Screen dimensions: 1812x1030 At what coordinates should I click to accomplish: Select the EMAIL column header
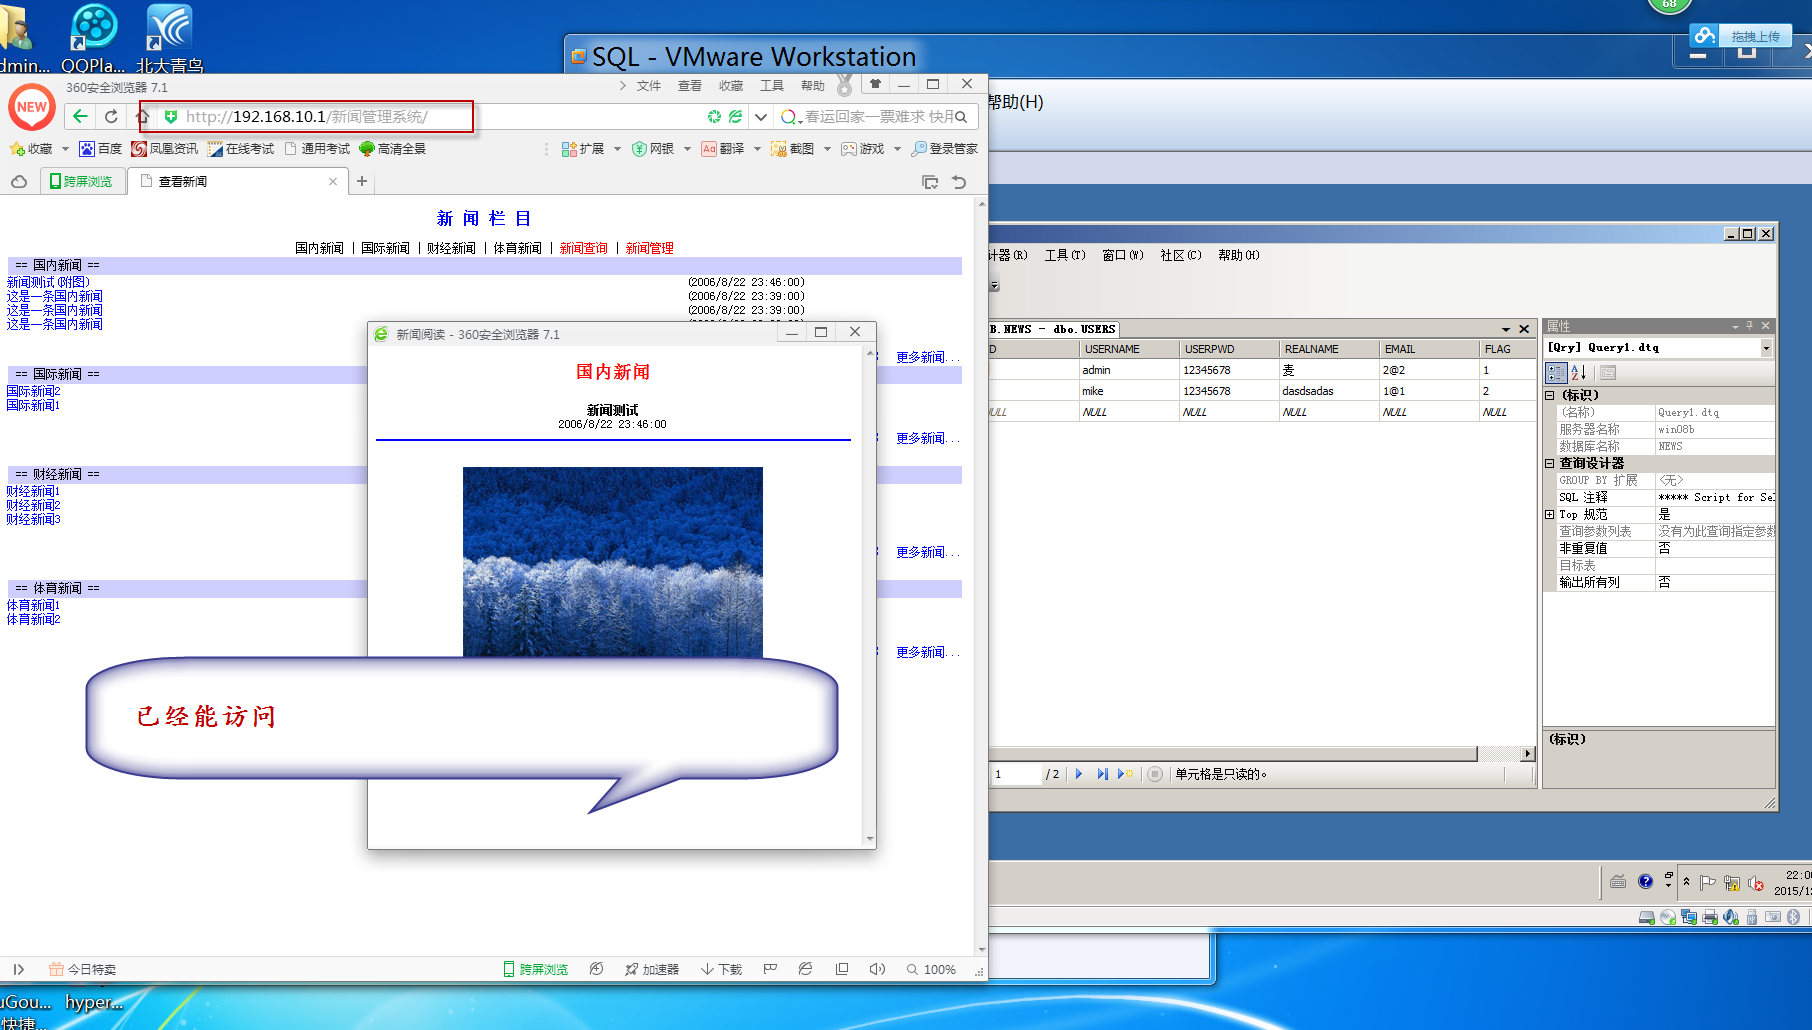(x=1429, y=349)
